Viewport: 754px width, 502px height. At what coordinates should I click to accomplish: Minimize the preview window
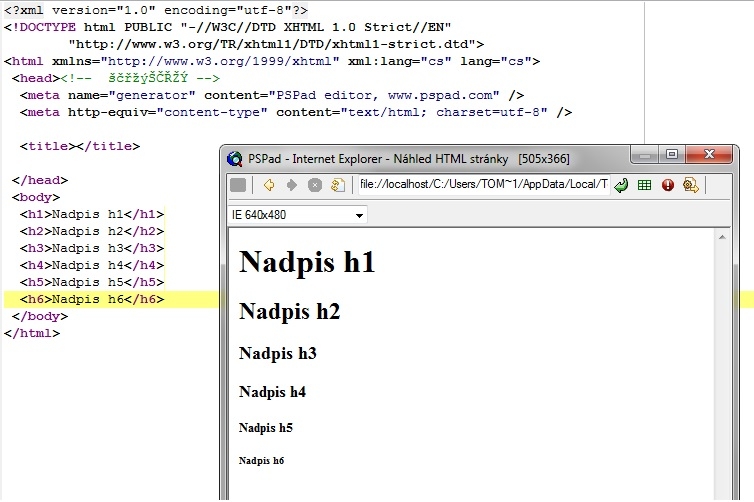[645, 155]
